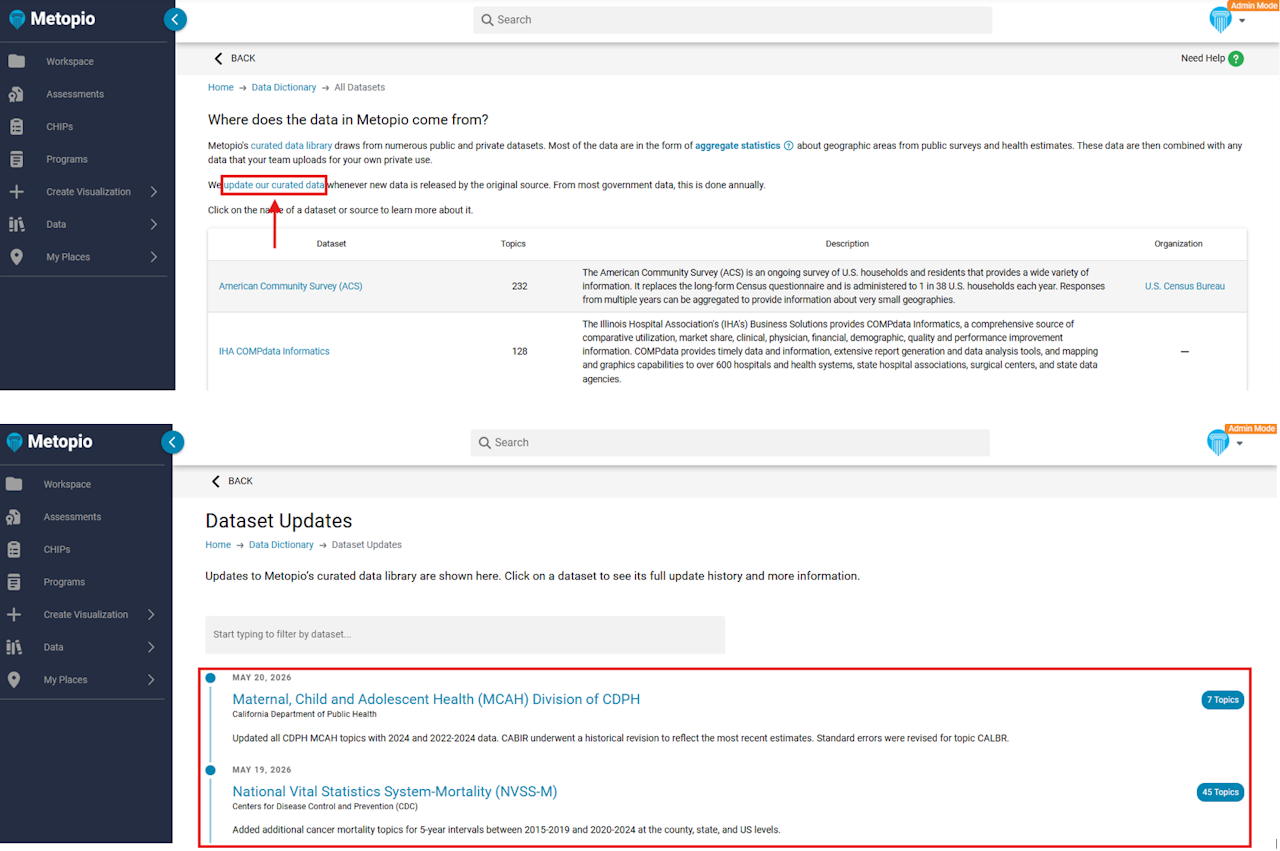Click the Create Visualization plus icon on All Datasets page
The height and width of the screenshot is (851, 1280).
pos(16,192)
